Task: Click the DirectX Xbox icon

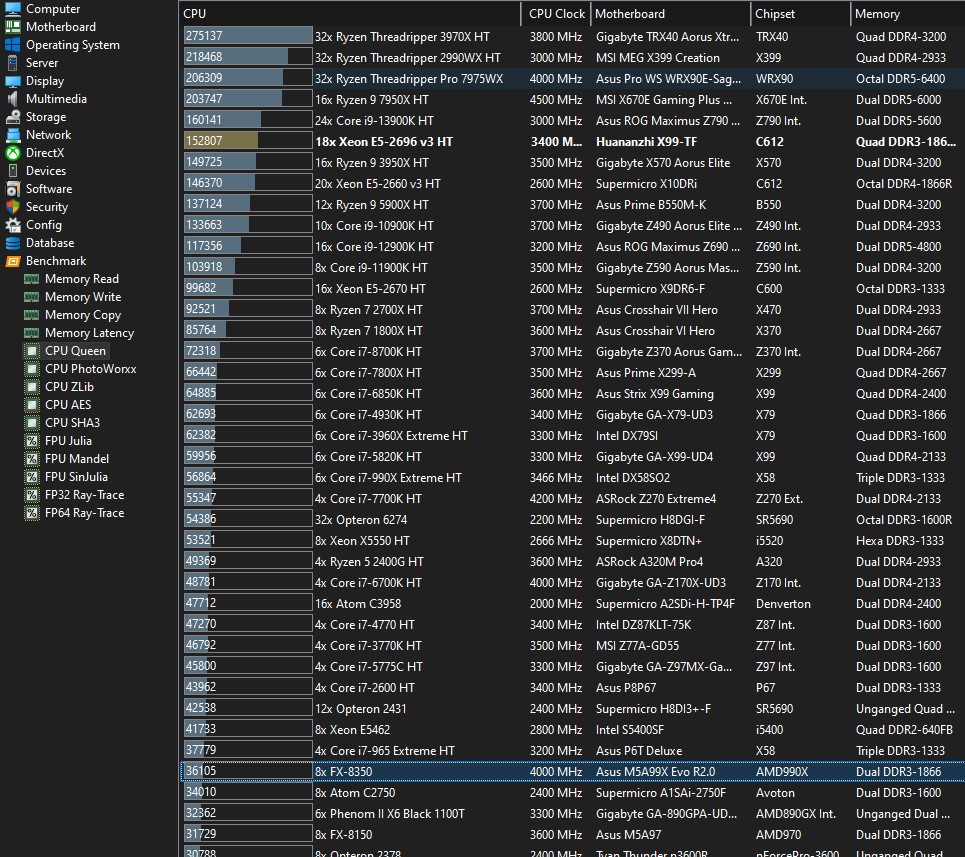Action: coord(13,153)
